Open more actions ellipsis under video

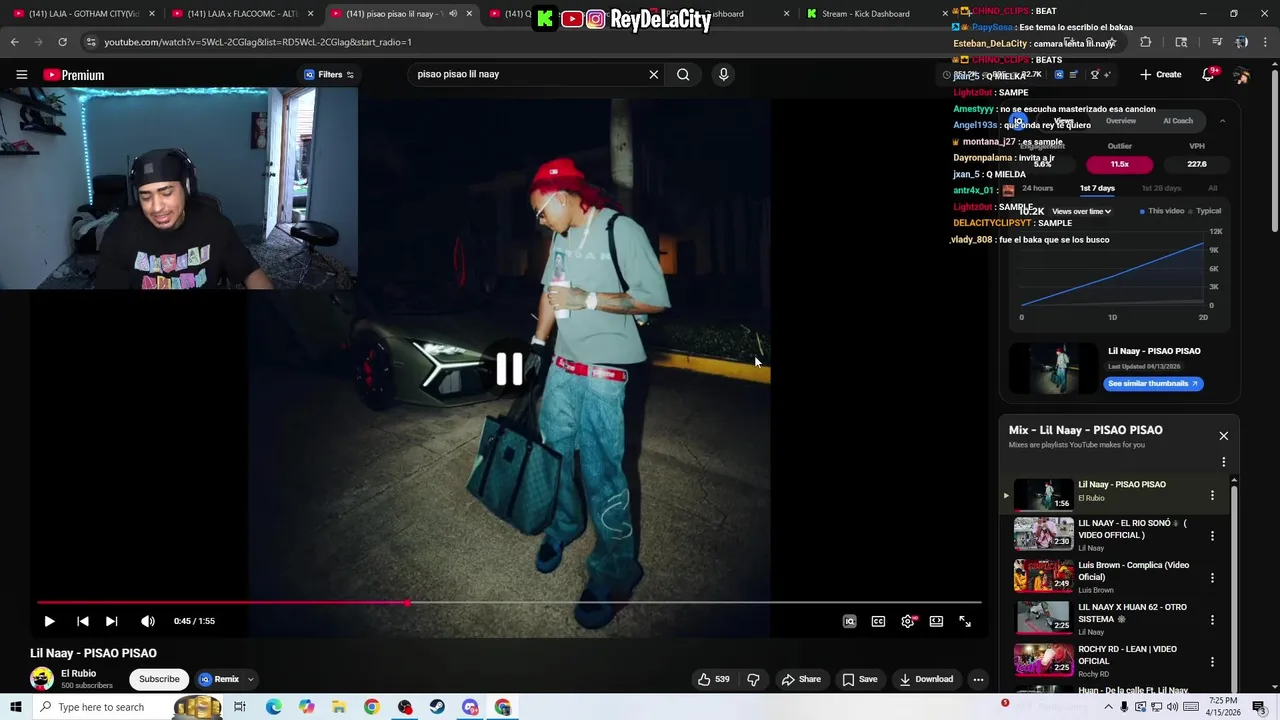pos(978,679)
